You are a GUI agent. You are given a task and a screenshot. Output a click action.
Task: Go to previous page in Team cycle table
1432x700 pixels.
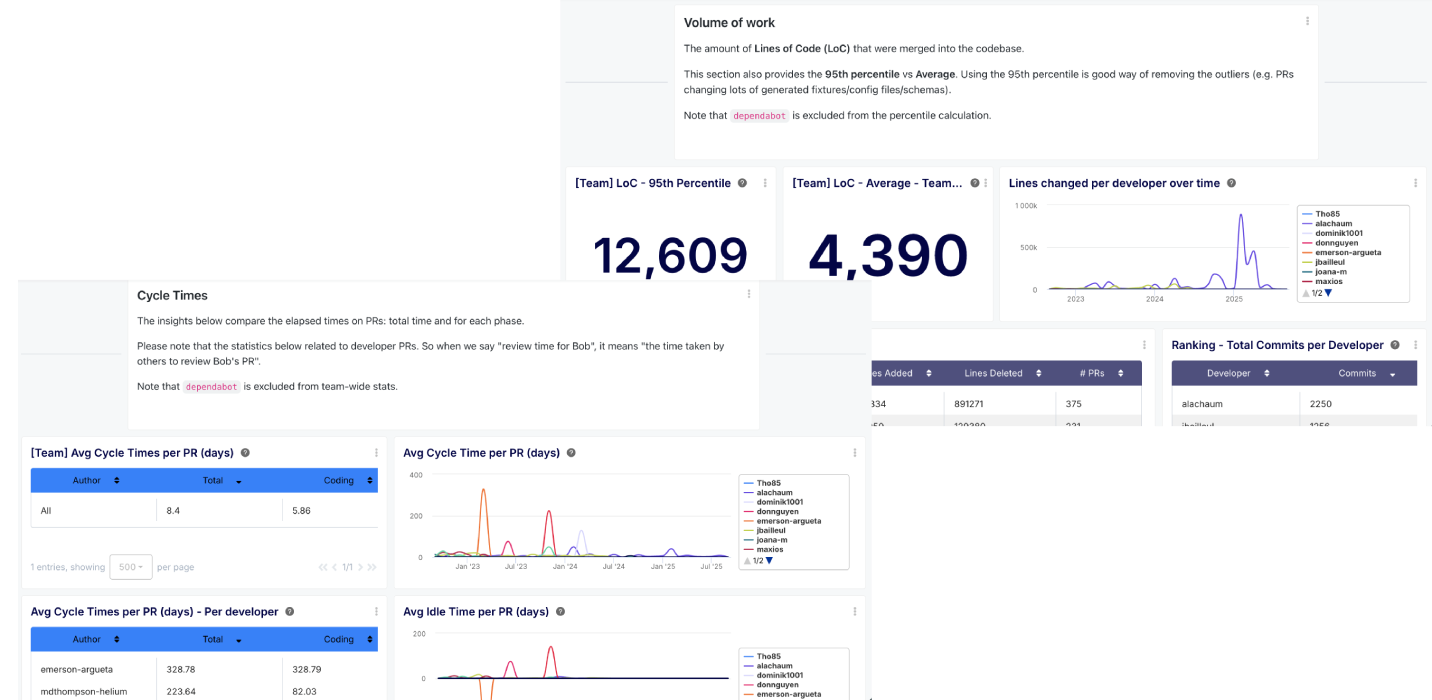(335, 567)
